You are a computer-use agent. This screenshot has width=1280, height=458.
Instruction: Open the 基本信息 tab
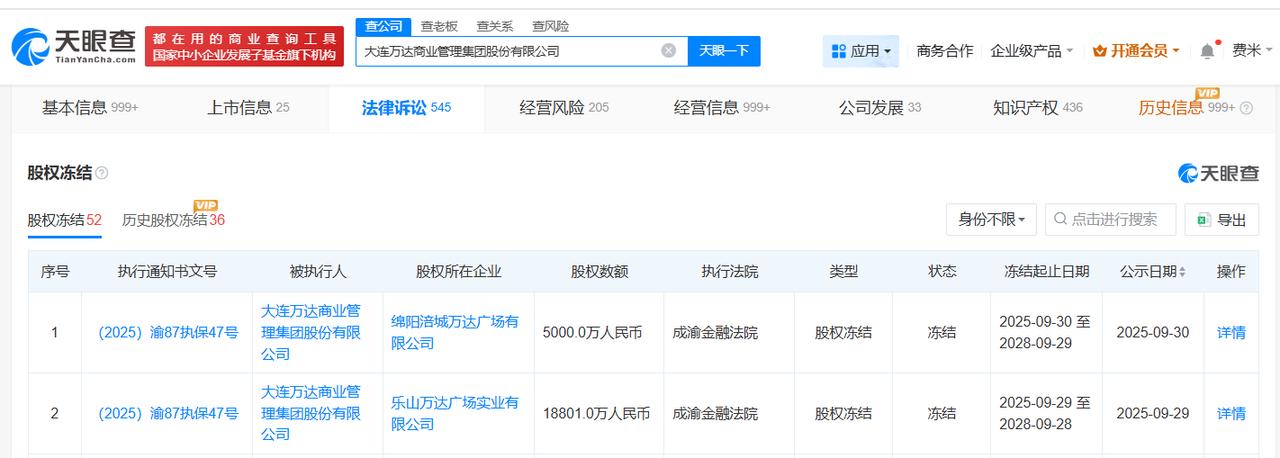[x=90, y=107]
